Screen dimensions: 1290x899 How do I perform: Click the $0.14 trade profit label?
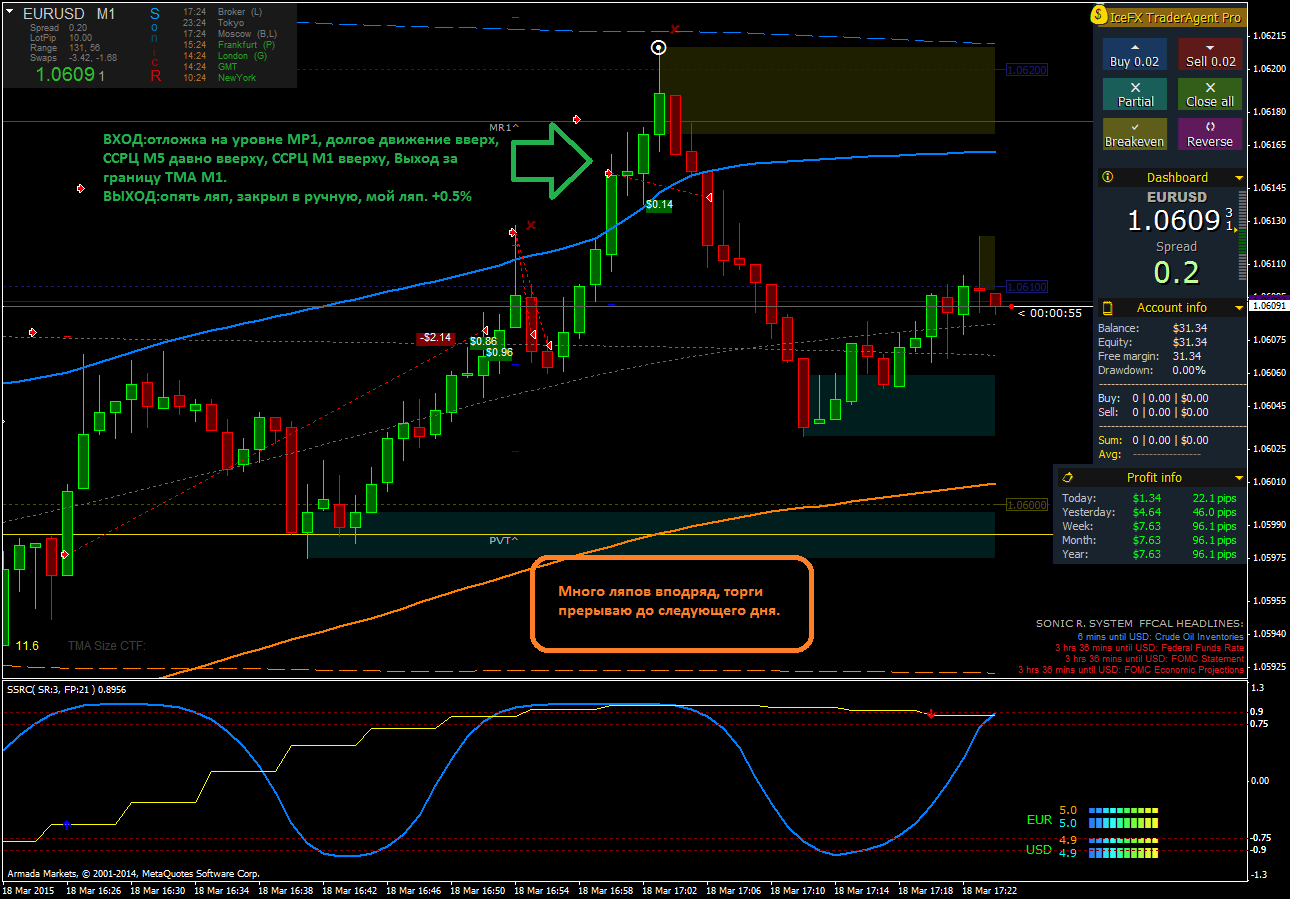659,204
